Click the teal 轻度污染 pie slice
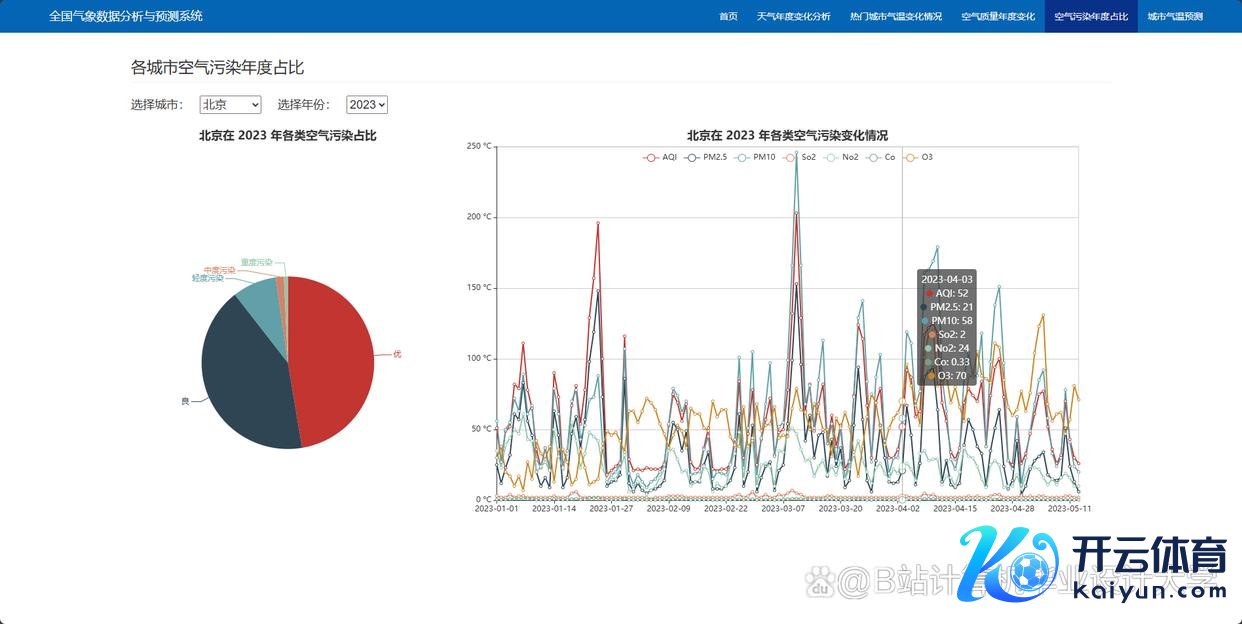 click(x=258, y=297)
